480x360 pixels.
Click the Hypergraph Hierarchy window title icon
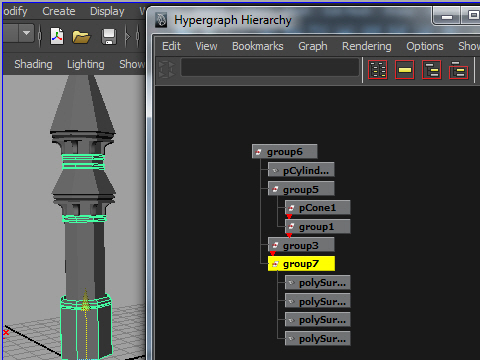tap(161, 20)
